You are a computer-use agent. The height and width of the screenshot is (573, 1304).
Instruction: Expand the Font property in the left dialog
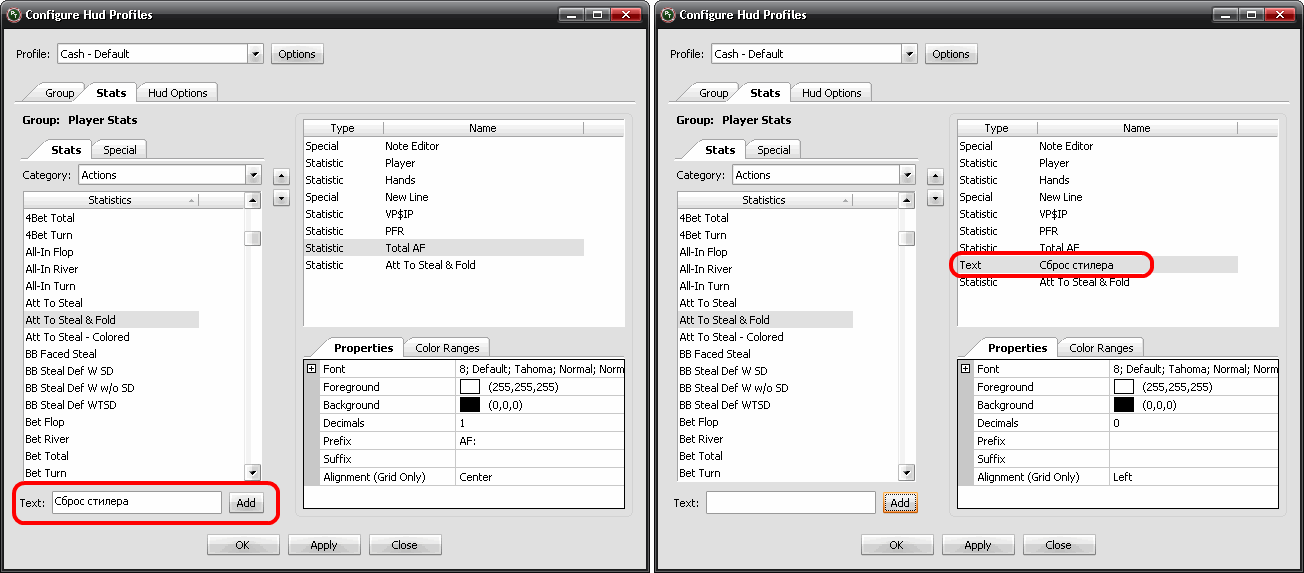(x=311, y=369)
